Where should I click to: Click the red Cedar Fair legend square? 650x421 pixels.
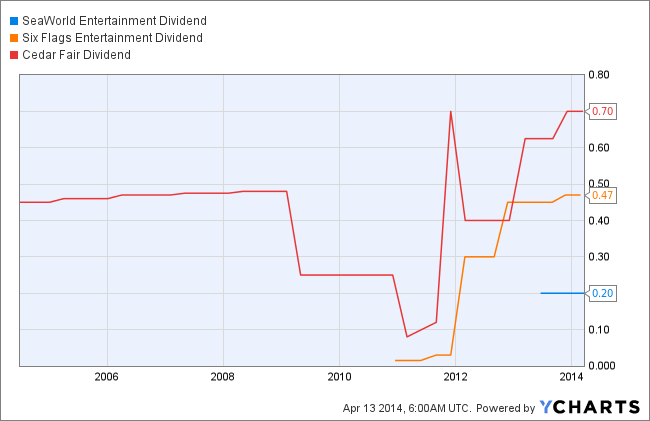click(14, 54)
